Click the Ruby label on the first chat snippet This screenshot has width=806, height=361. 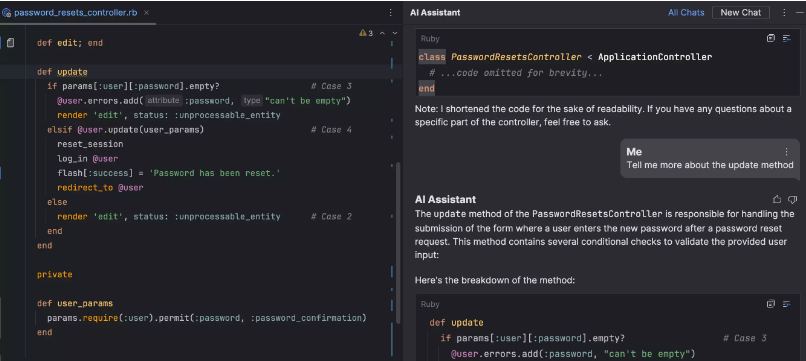(430, 39)
